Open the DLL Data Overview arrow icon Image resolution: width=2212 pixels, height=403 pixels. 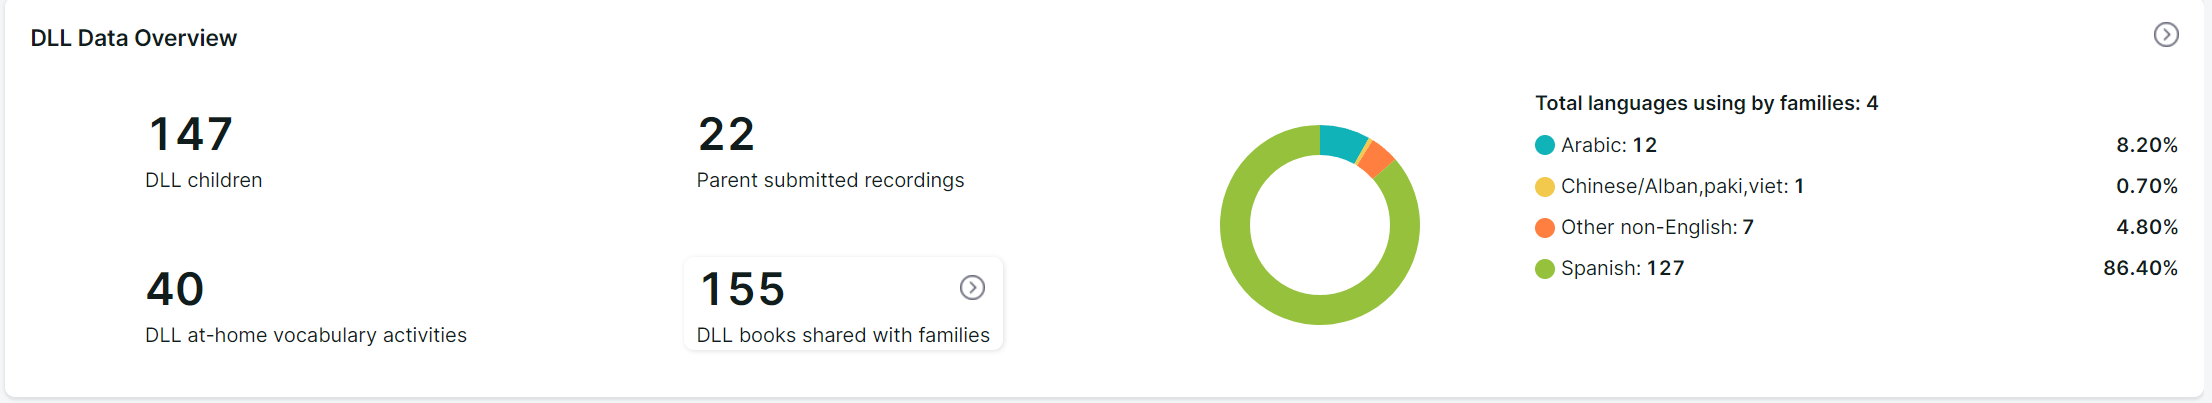click(2165, 35)
